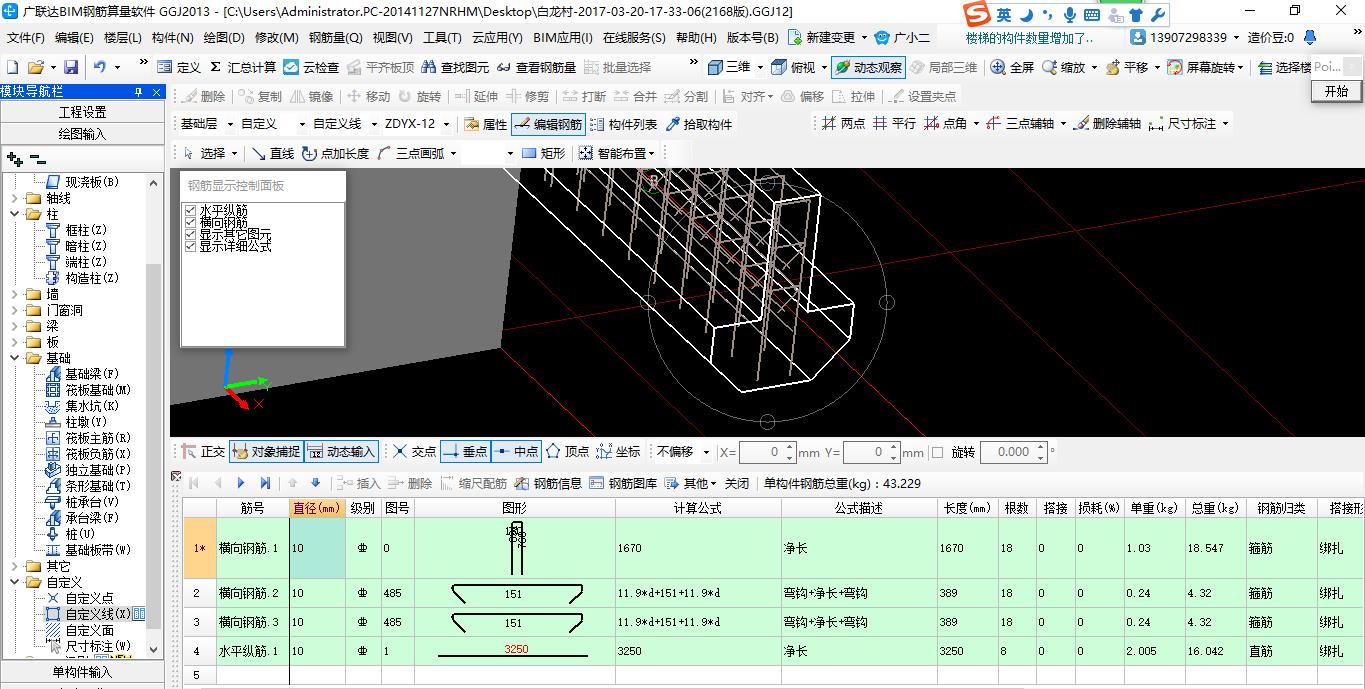The height and width of the screenshot is (689, 1365).
Task: Open 钢筋量(Q) menu
Action: pos(335,38)
